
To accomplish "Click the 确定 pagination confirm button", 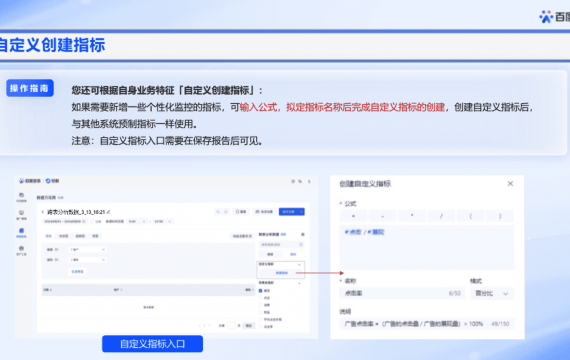I will pos(248,325).
